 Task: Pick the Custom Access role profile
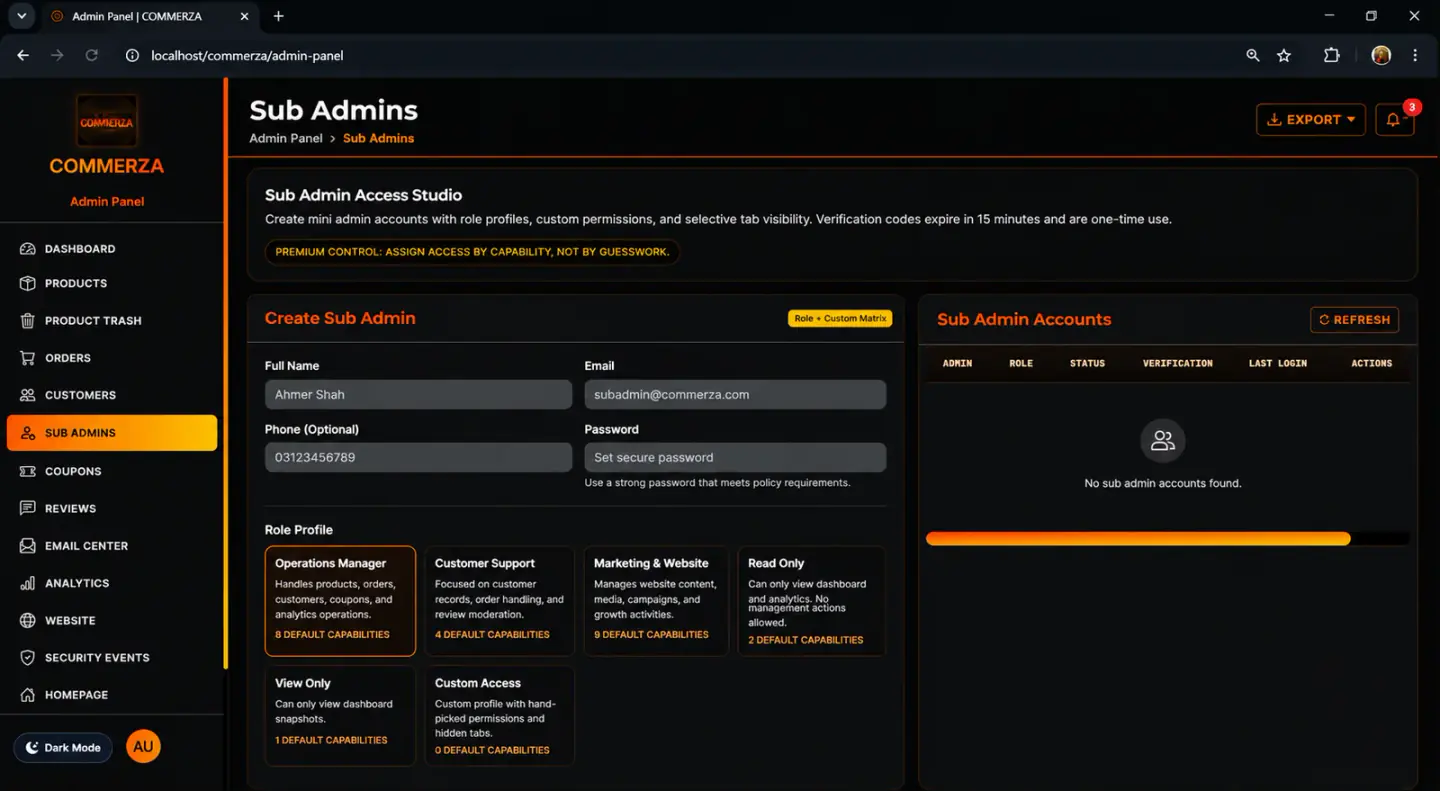tap(500, 715)
